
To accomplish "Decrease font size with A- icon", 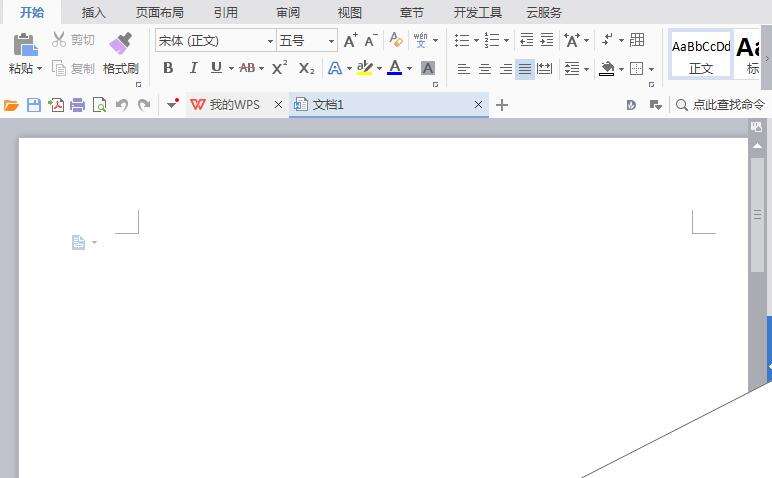I will 371,40.
